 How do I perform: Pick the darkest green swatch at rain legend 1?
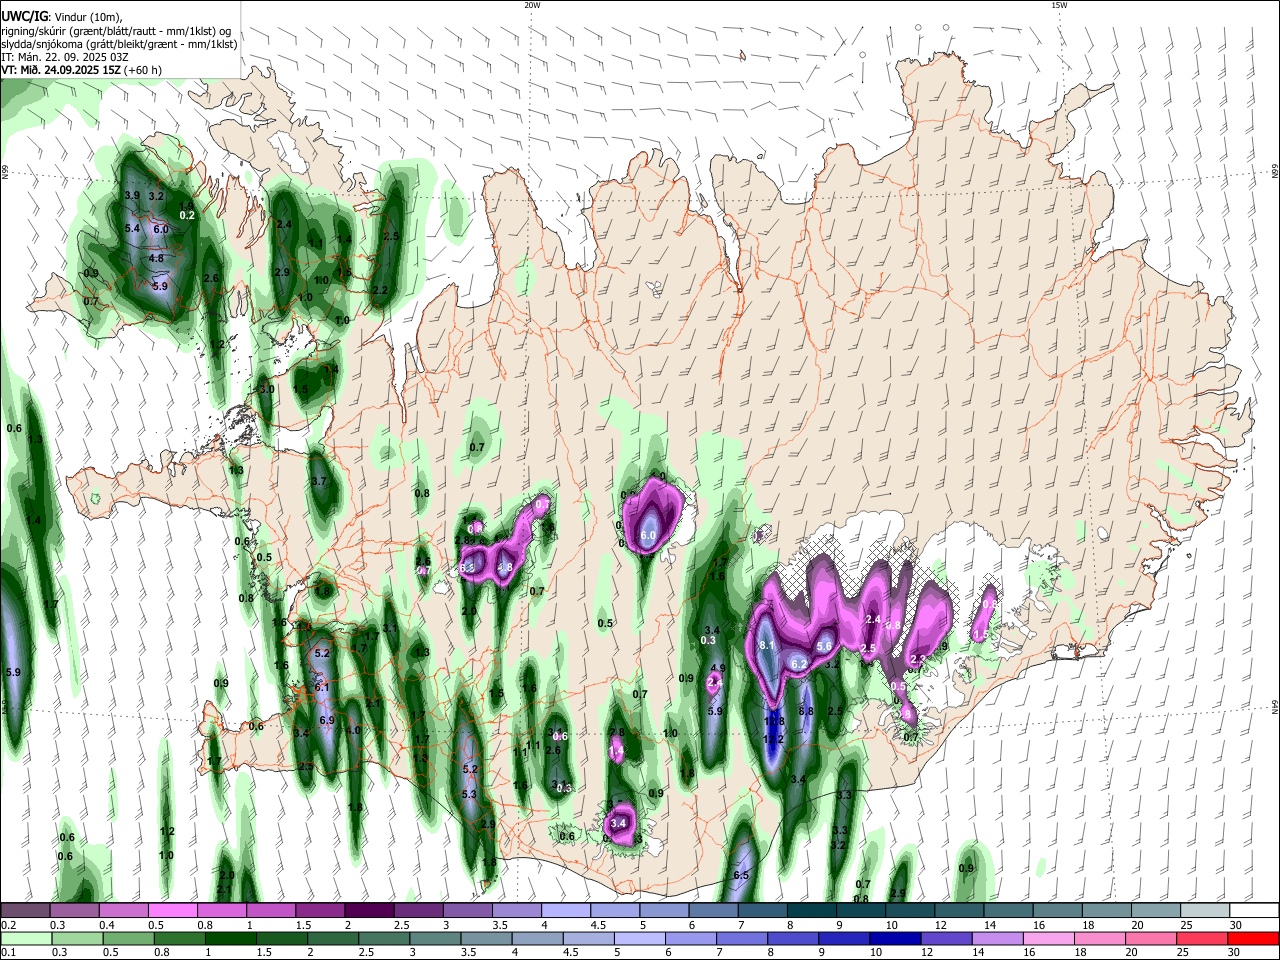[230, 938]
